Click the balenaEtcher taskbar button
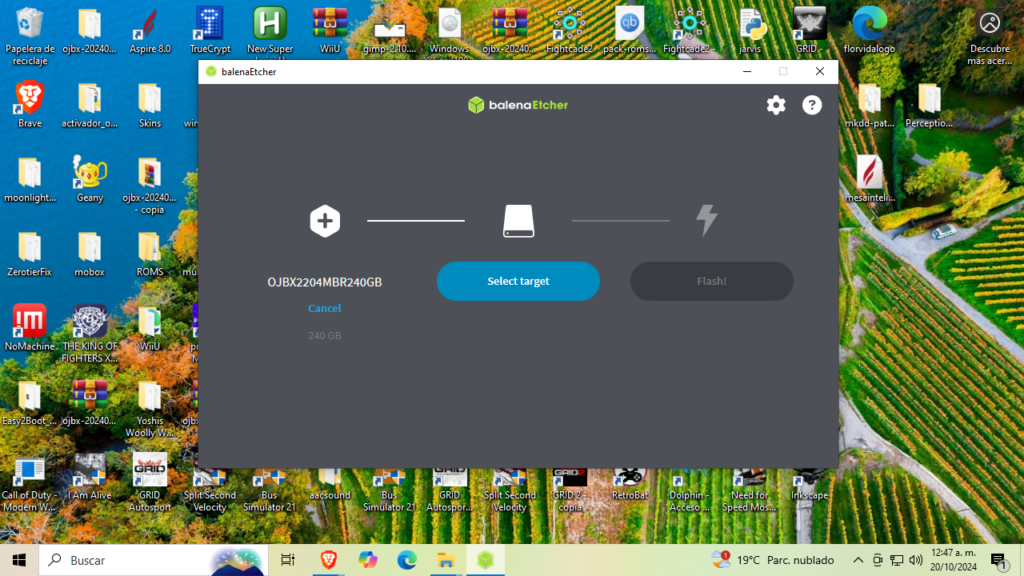 (x=485, y=560)
